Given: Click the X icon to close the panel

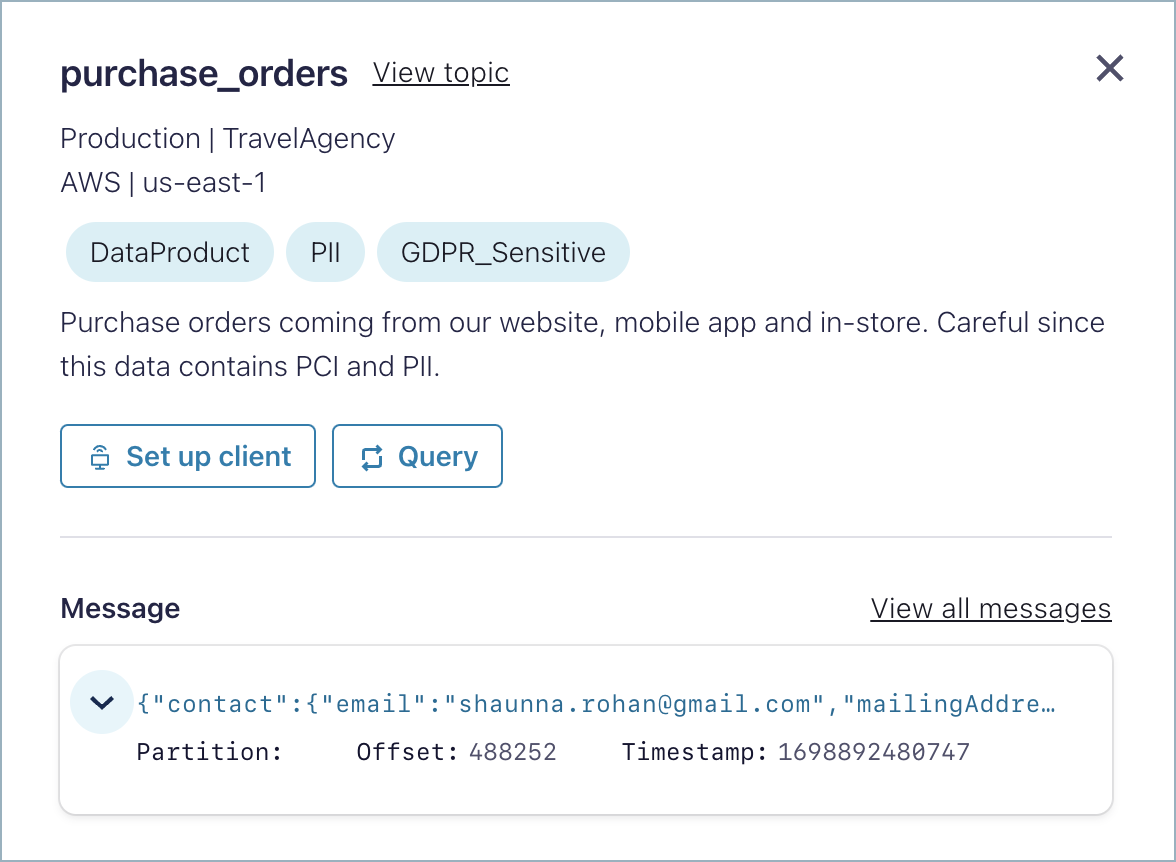Looking at the screenshot, I should [x=1109, y=68].
